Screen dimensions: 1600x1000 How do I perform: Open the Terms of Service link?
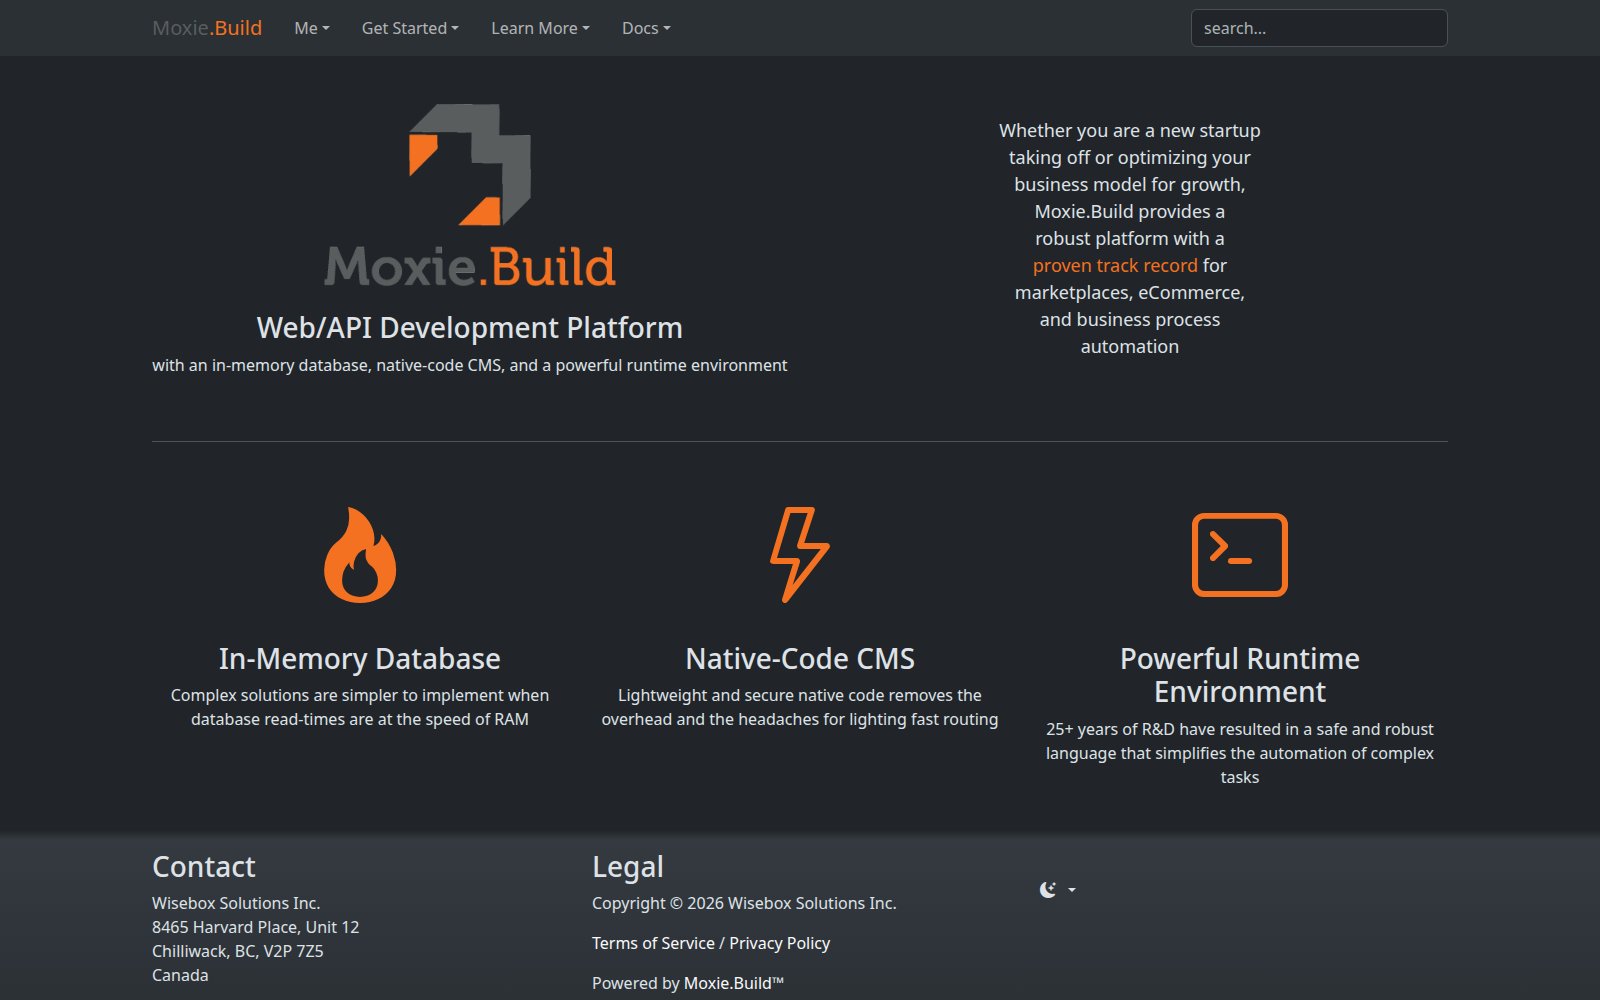pyautogui.click(x=653, y=943)
